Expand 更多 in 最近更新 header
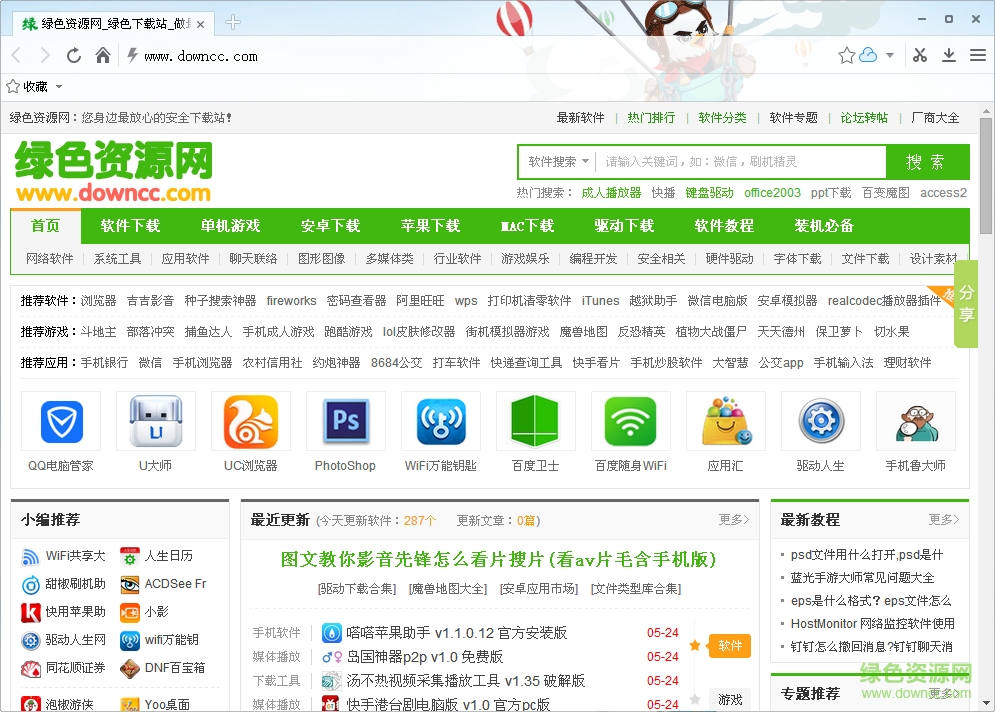This screenshot has height=712, width=995. tap(734, 520)
